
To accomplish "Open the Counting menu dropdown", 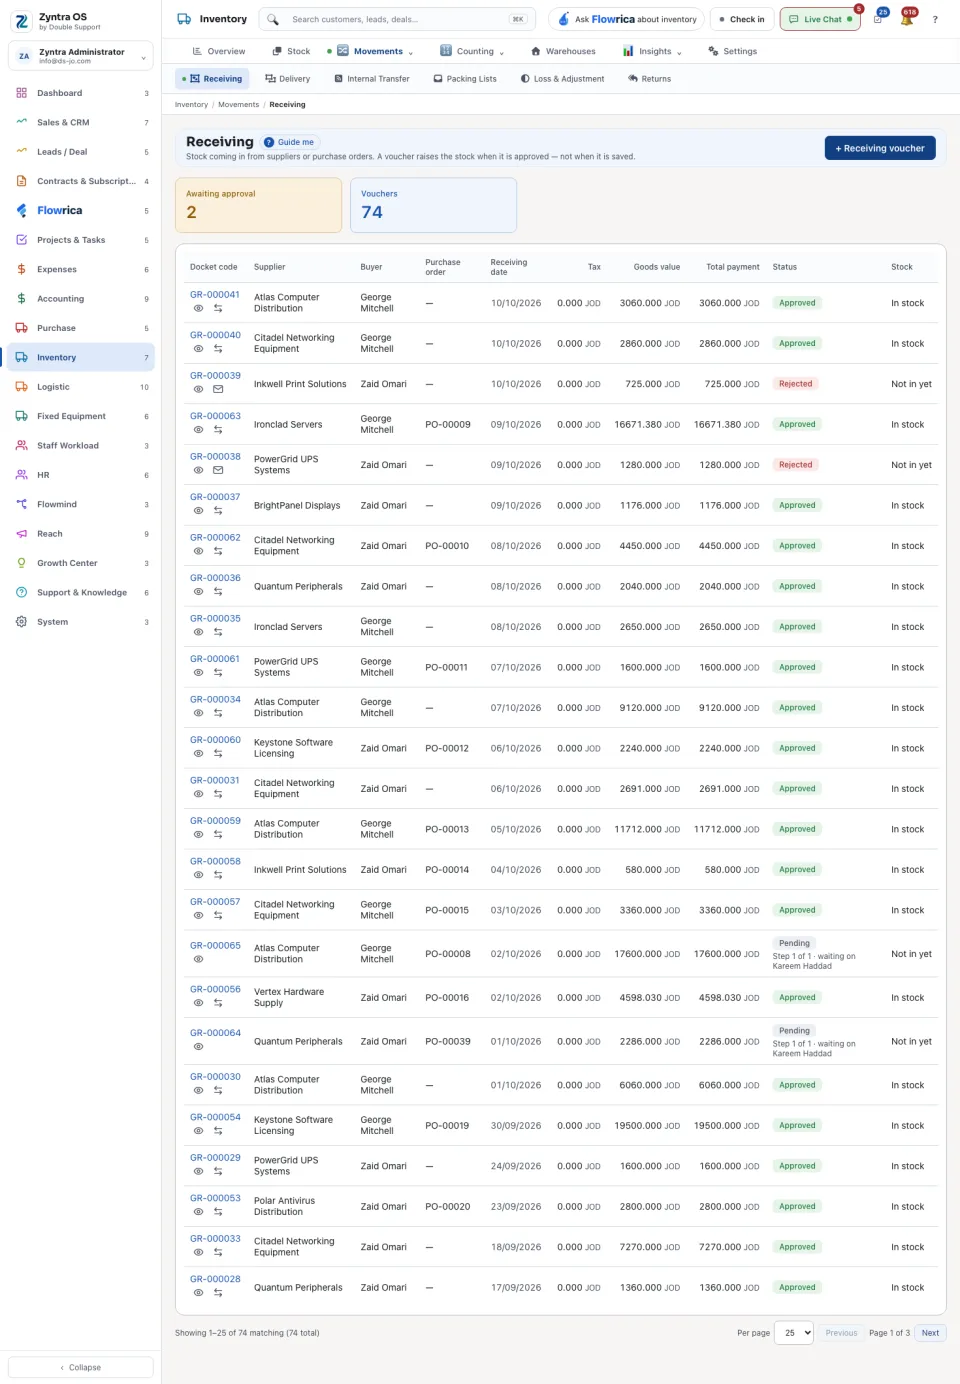I will click(472, 51).
